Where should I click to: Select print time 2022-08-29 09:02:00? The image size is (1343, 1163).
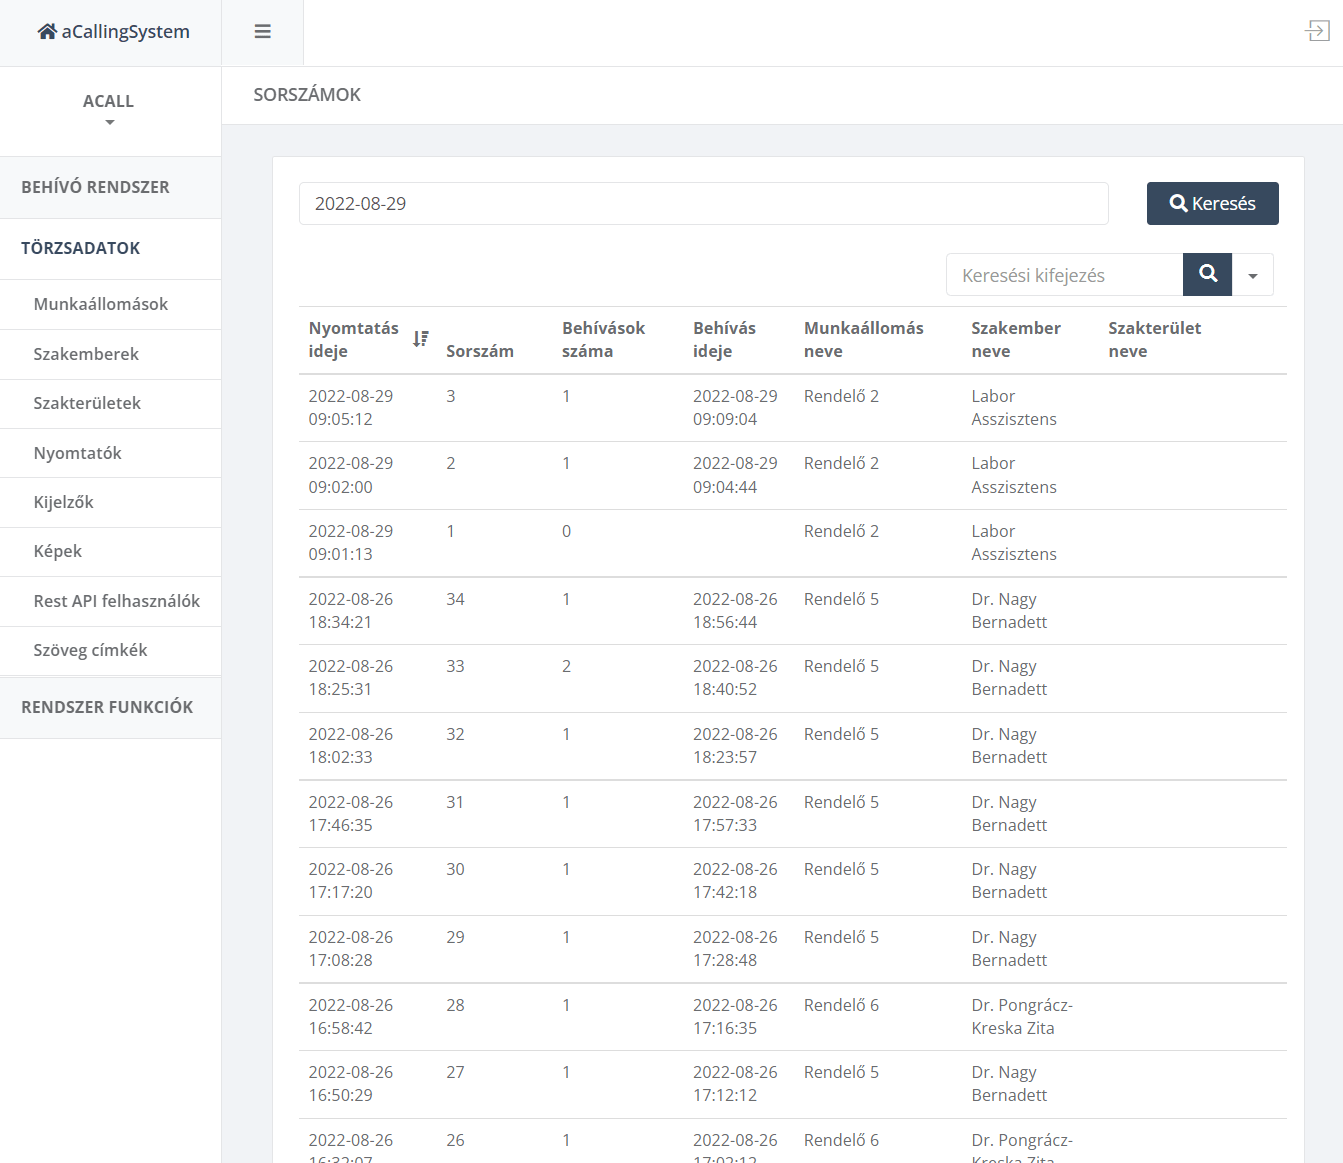(x=351, y=475)
